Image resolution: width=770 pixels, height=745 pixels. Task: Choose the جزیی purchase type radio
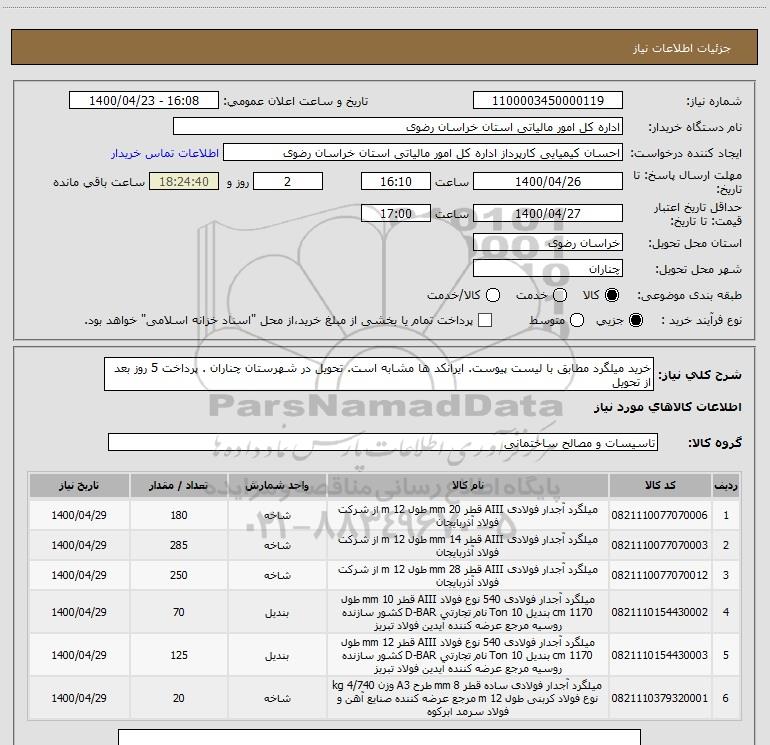635,320
